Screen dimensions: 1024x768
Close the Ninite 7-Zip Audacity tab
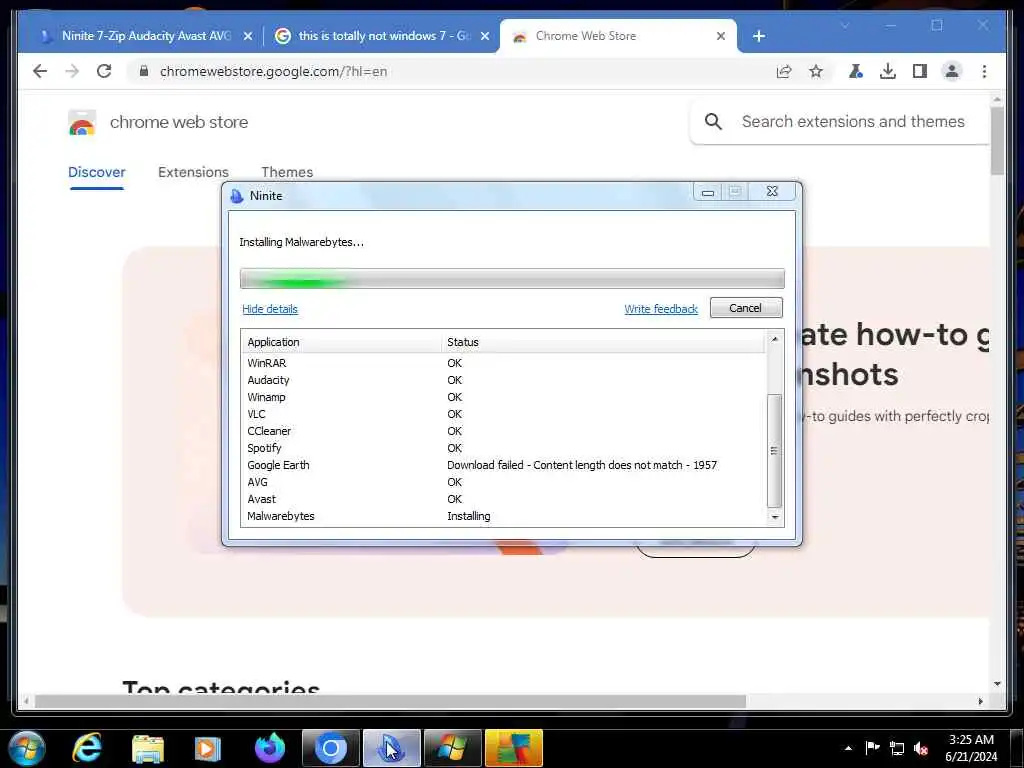click(248, 37)
